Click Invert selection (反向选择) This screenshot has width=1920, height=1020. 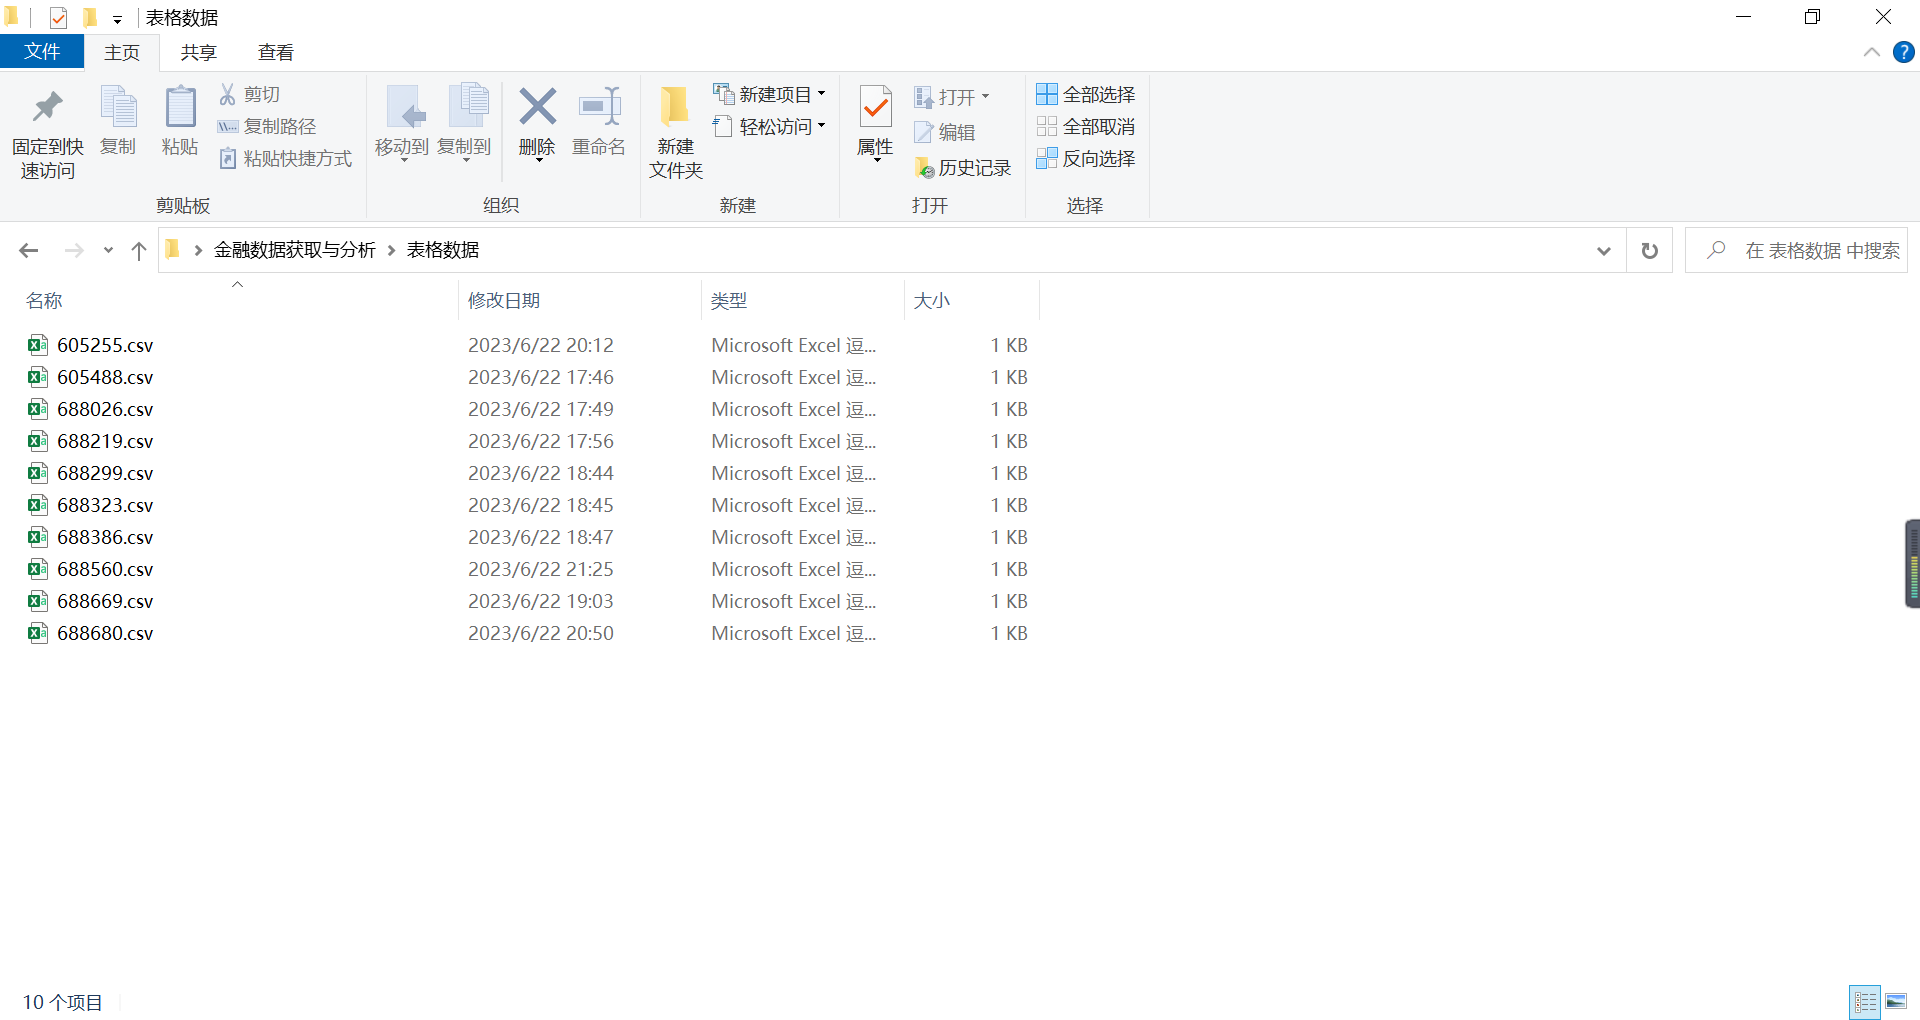1085,158
